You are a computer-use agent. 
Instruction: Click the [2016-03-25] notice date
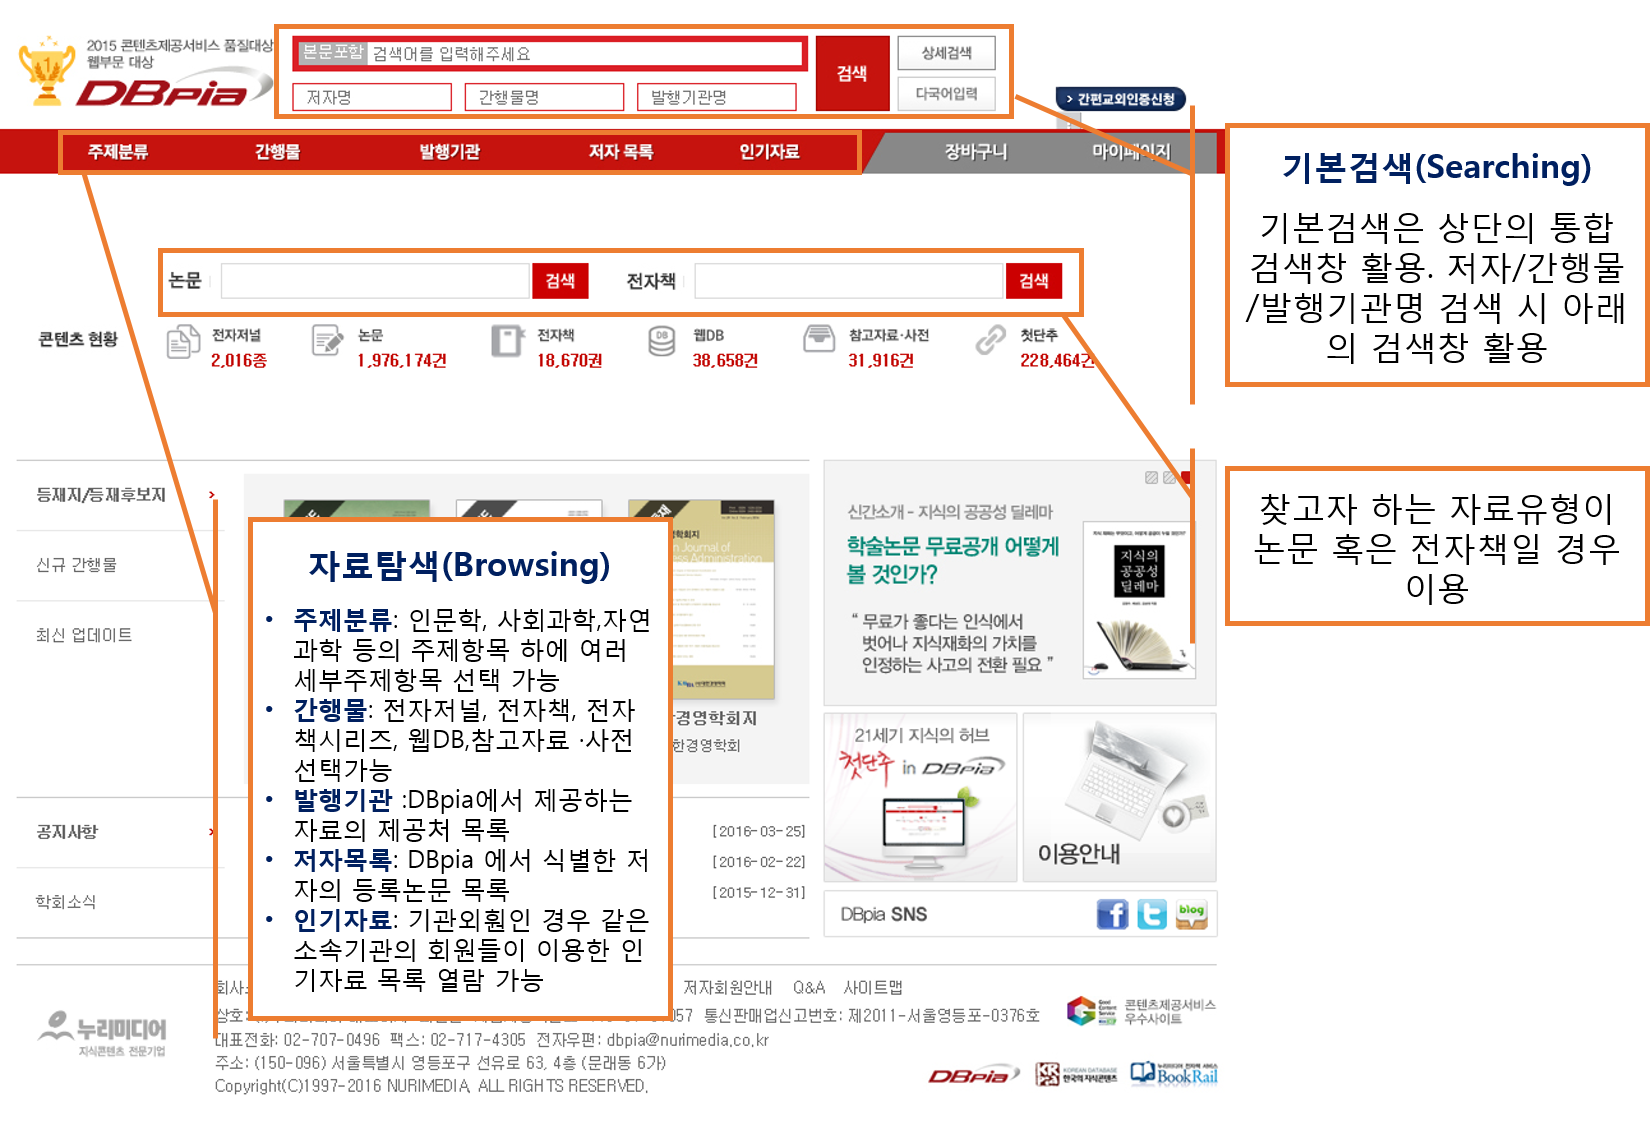(759, 832)
